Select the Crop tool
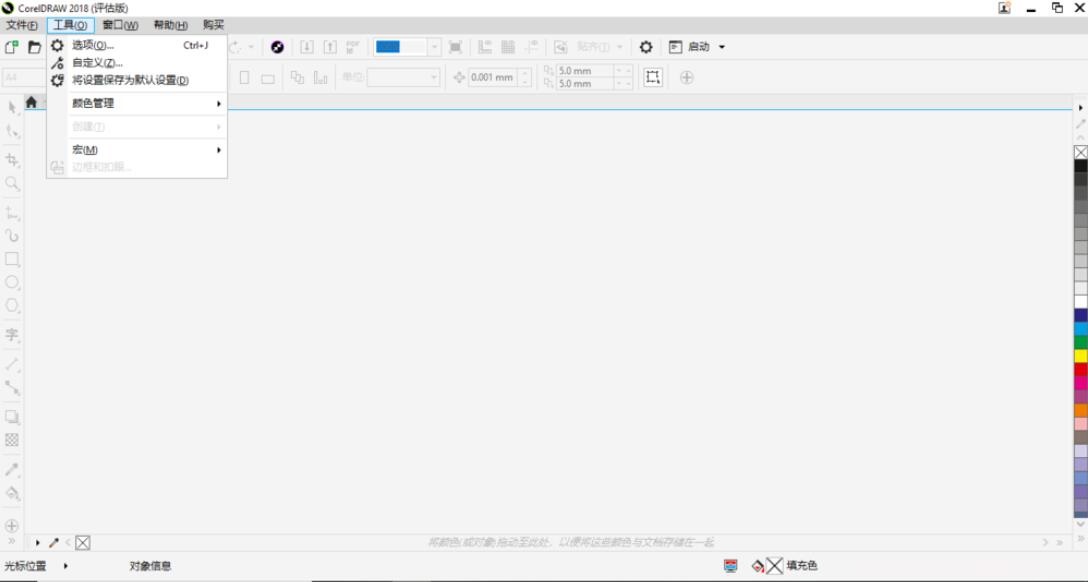This screenshot has height=582, width=1088. tap(12, 160)
